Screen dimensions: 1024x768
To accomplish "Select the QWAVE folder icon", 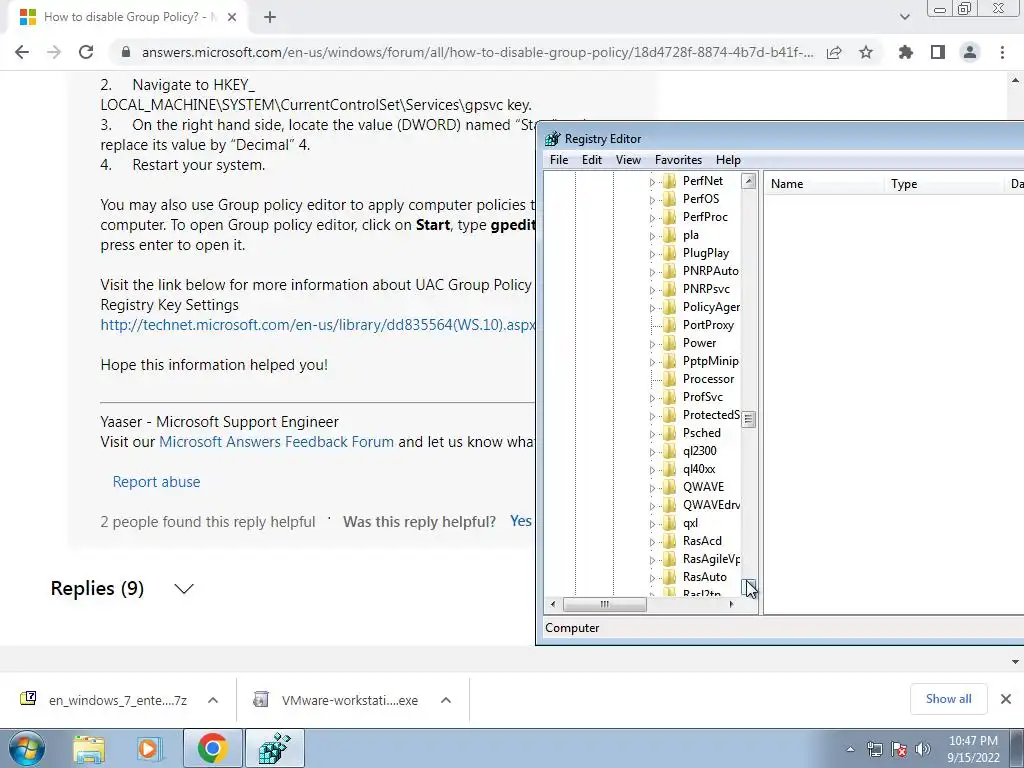I will tap(669, 487).
